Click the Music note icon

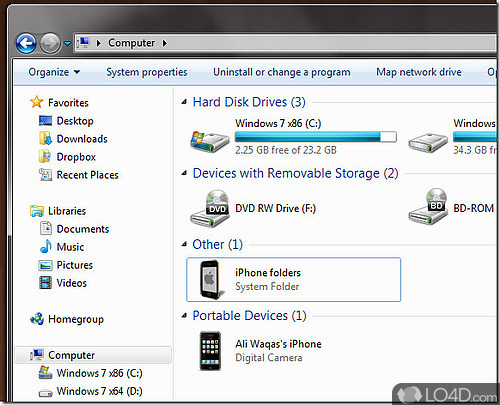pyautogui.click(x=46, y=246)
